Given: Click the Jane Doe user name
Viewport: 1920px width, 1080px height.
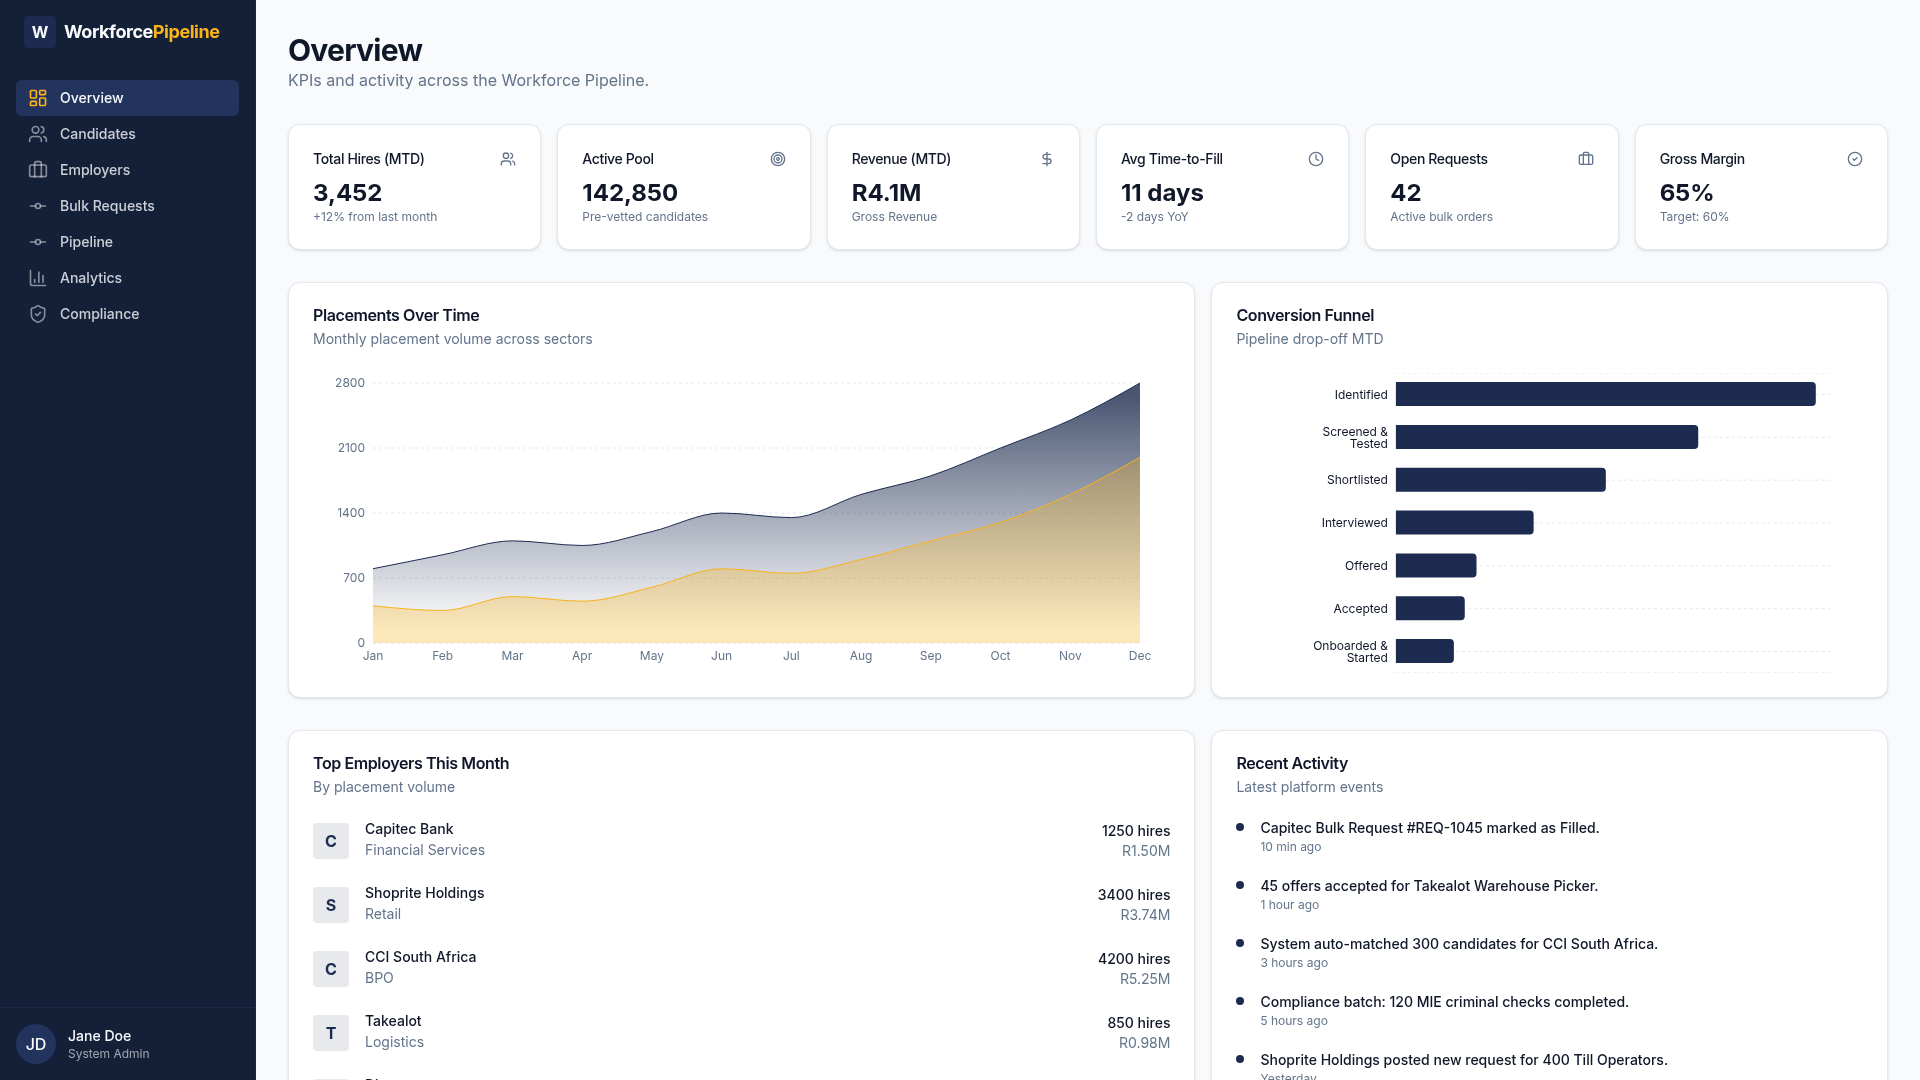Looking at the screenshot, I should (99, 1036).
